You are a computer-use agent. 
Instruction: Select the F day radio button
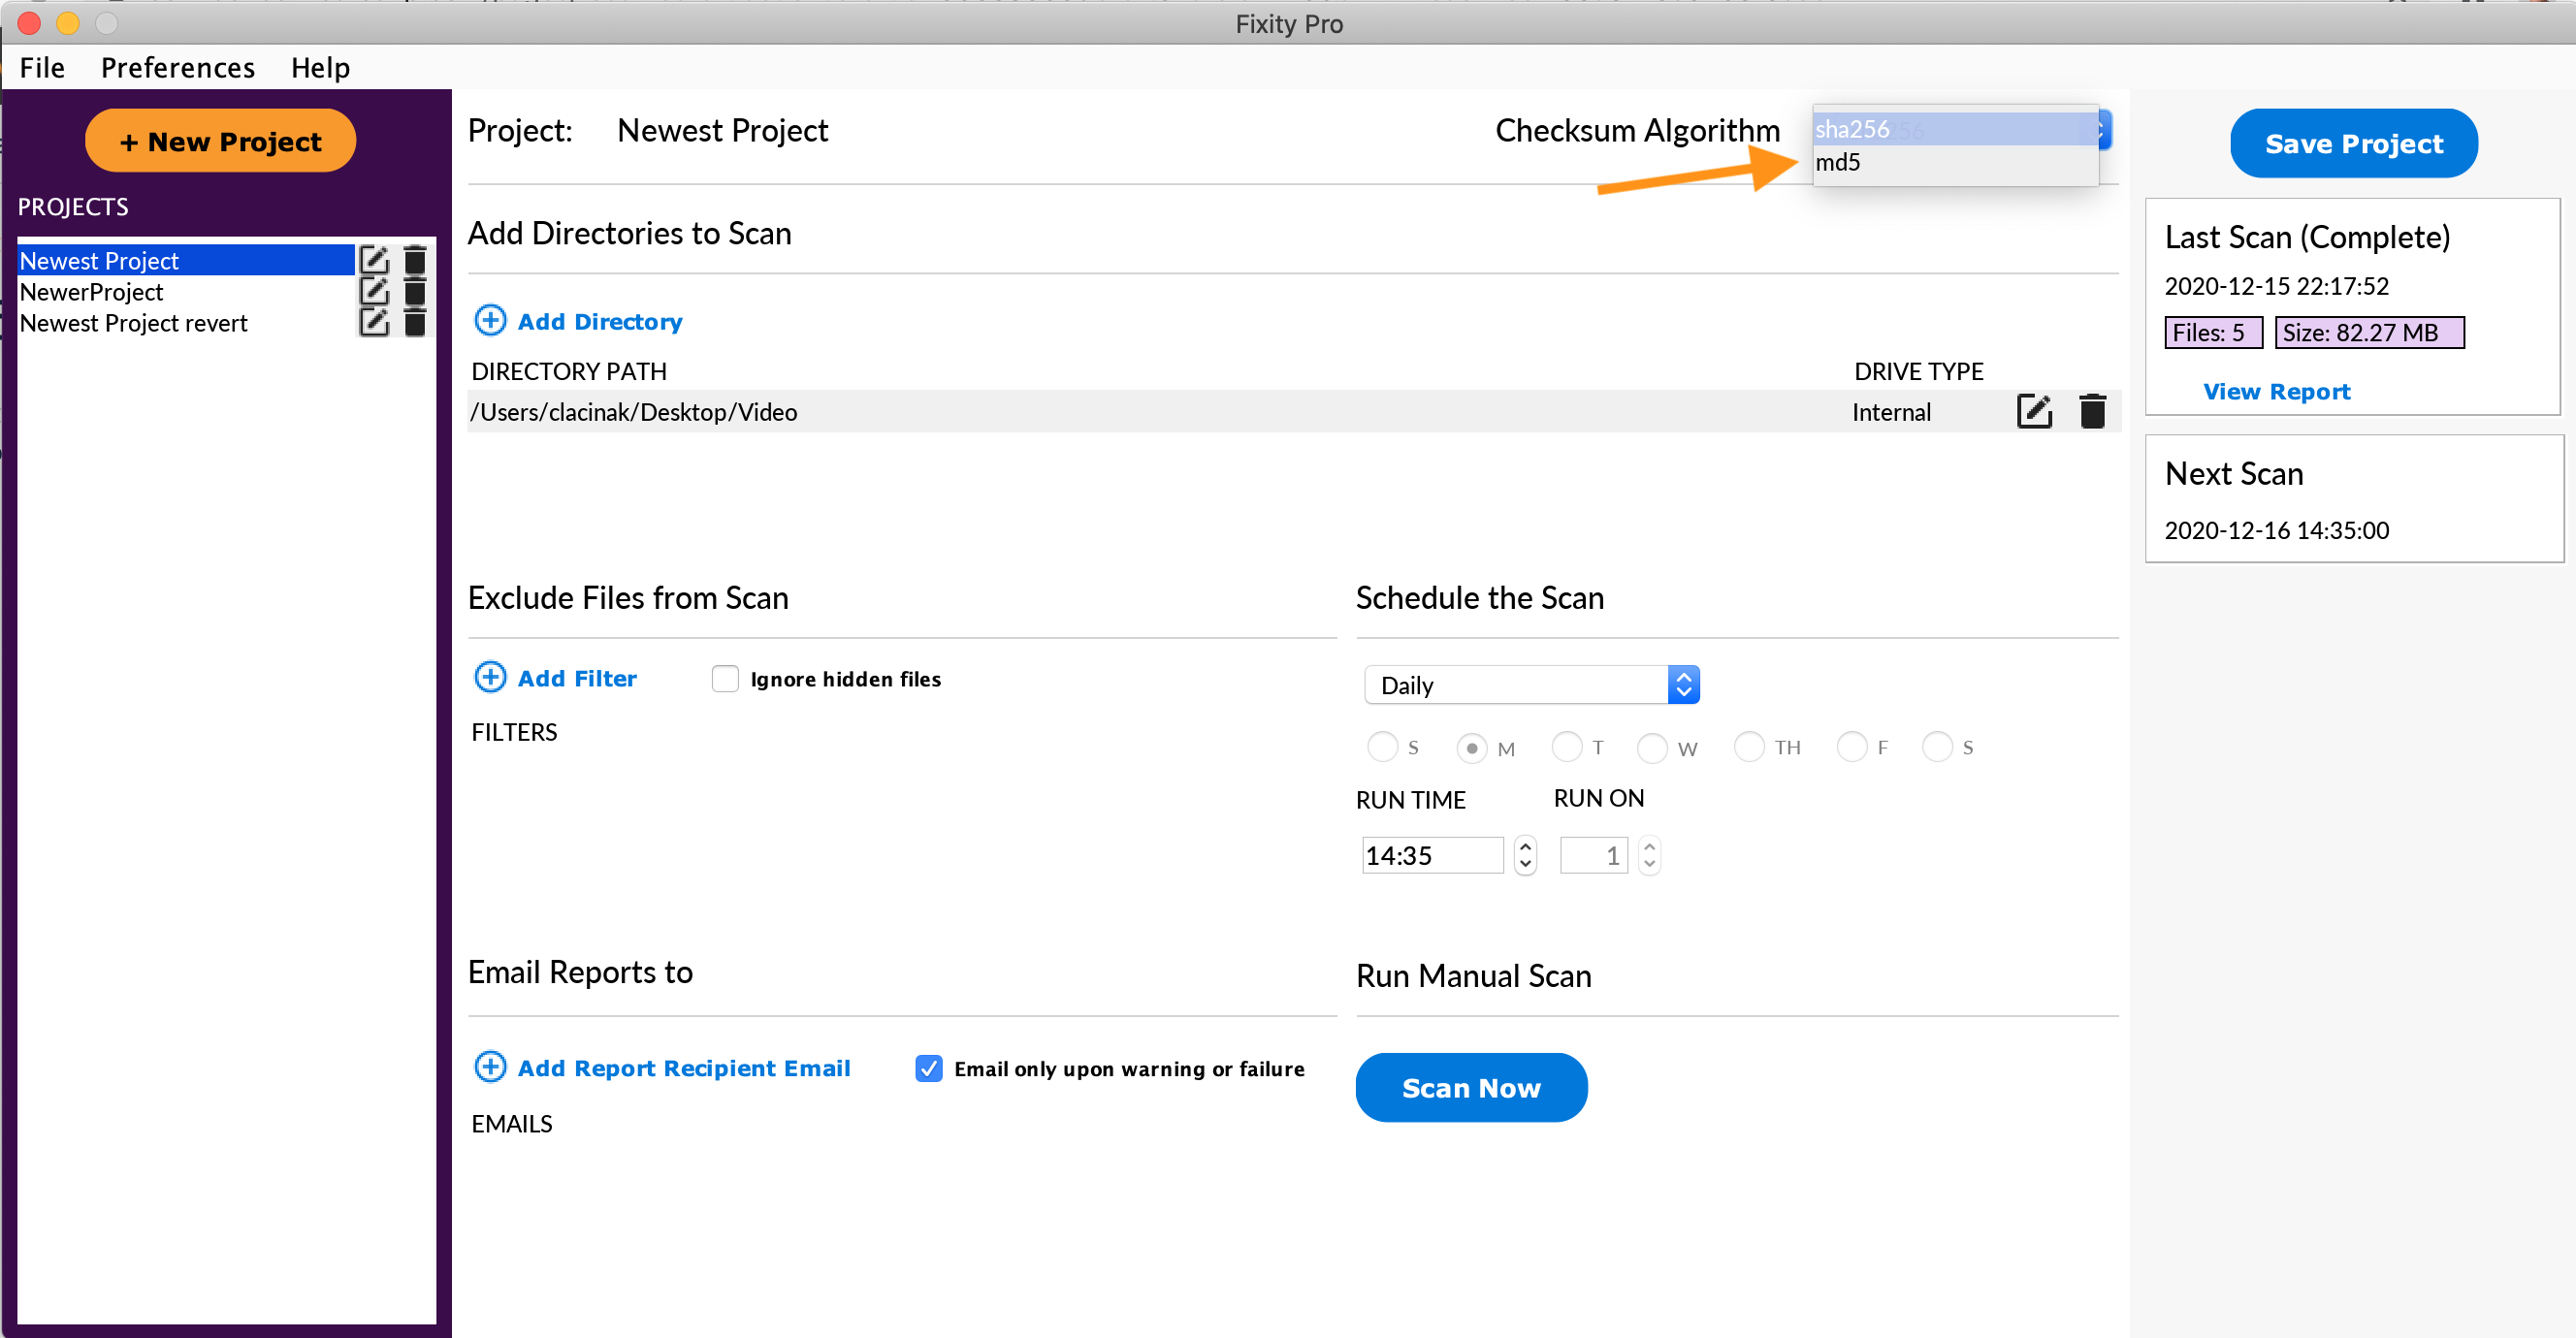[x=1853, y=746]
